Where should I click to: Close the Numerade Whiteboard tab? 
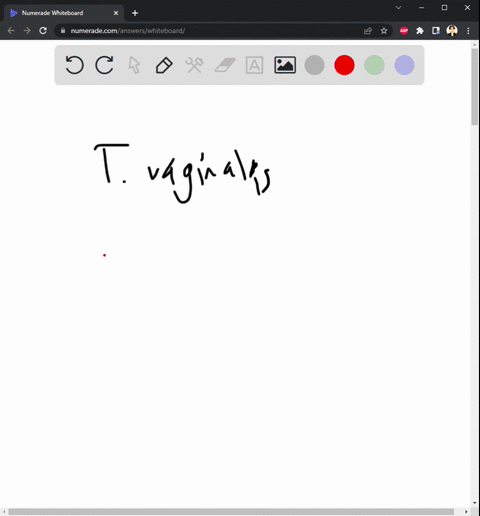point(116,13)
